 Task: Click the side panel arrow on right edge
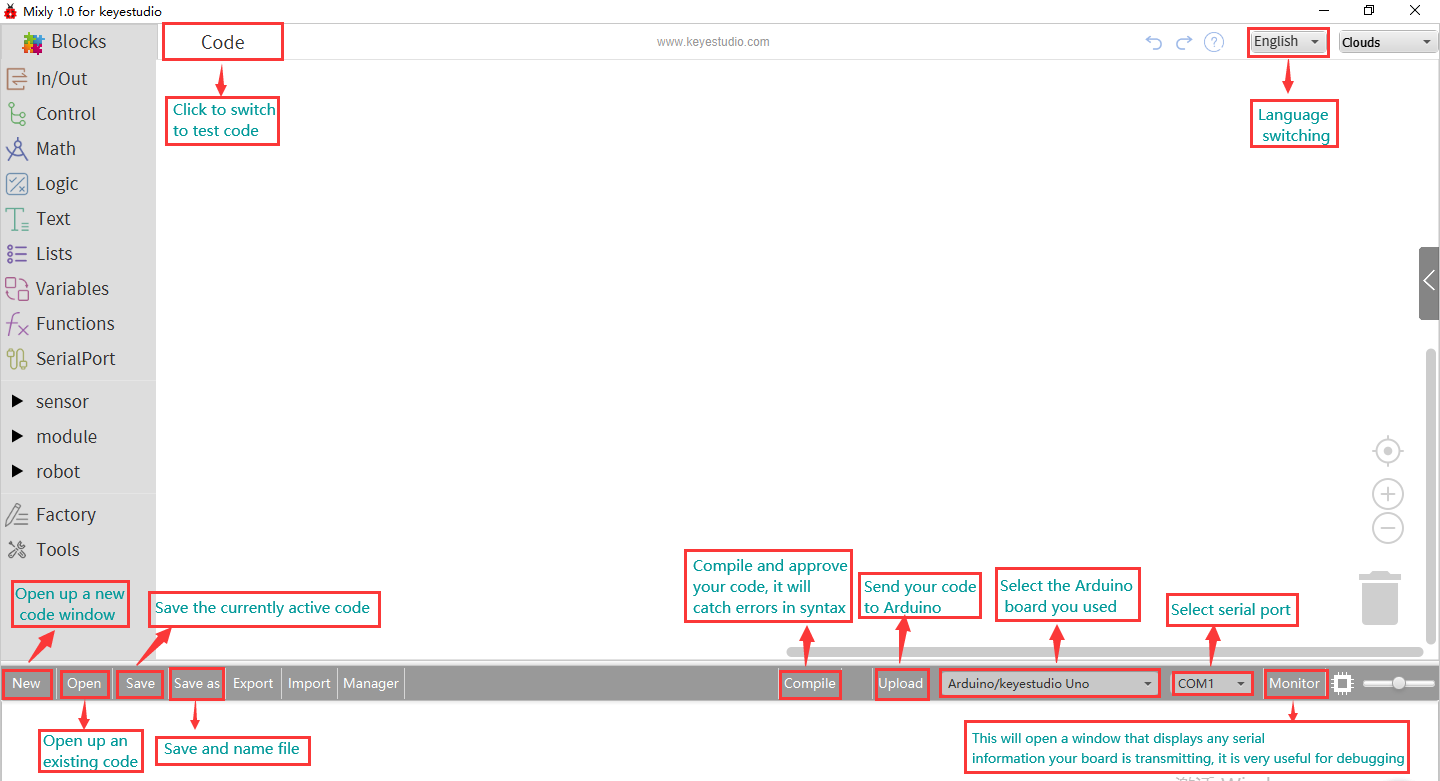(1429, 283)
